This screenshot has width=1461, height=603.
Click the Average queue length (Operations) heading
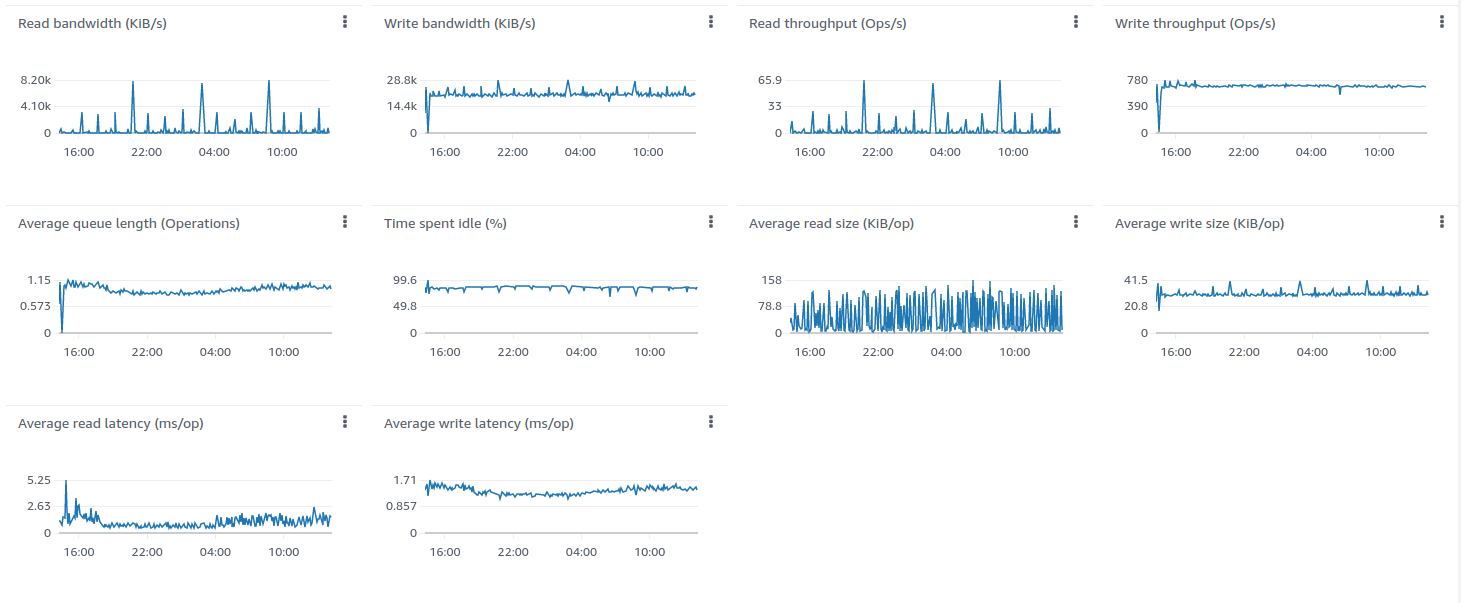(x=129, y=223)
